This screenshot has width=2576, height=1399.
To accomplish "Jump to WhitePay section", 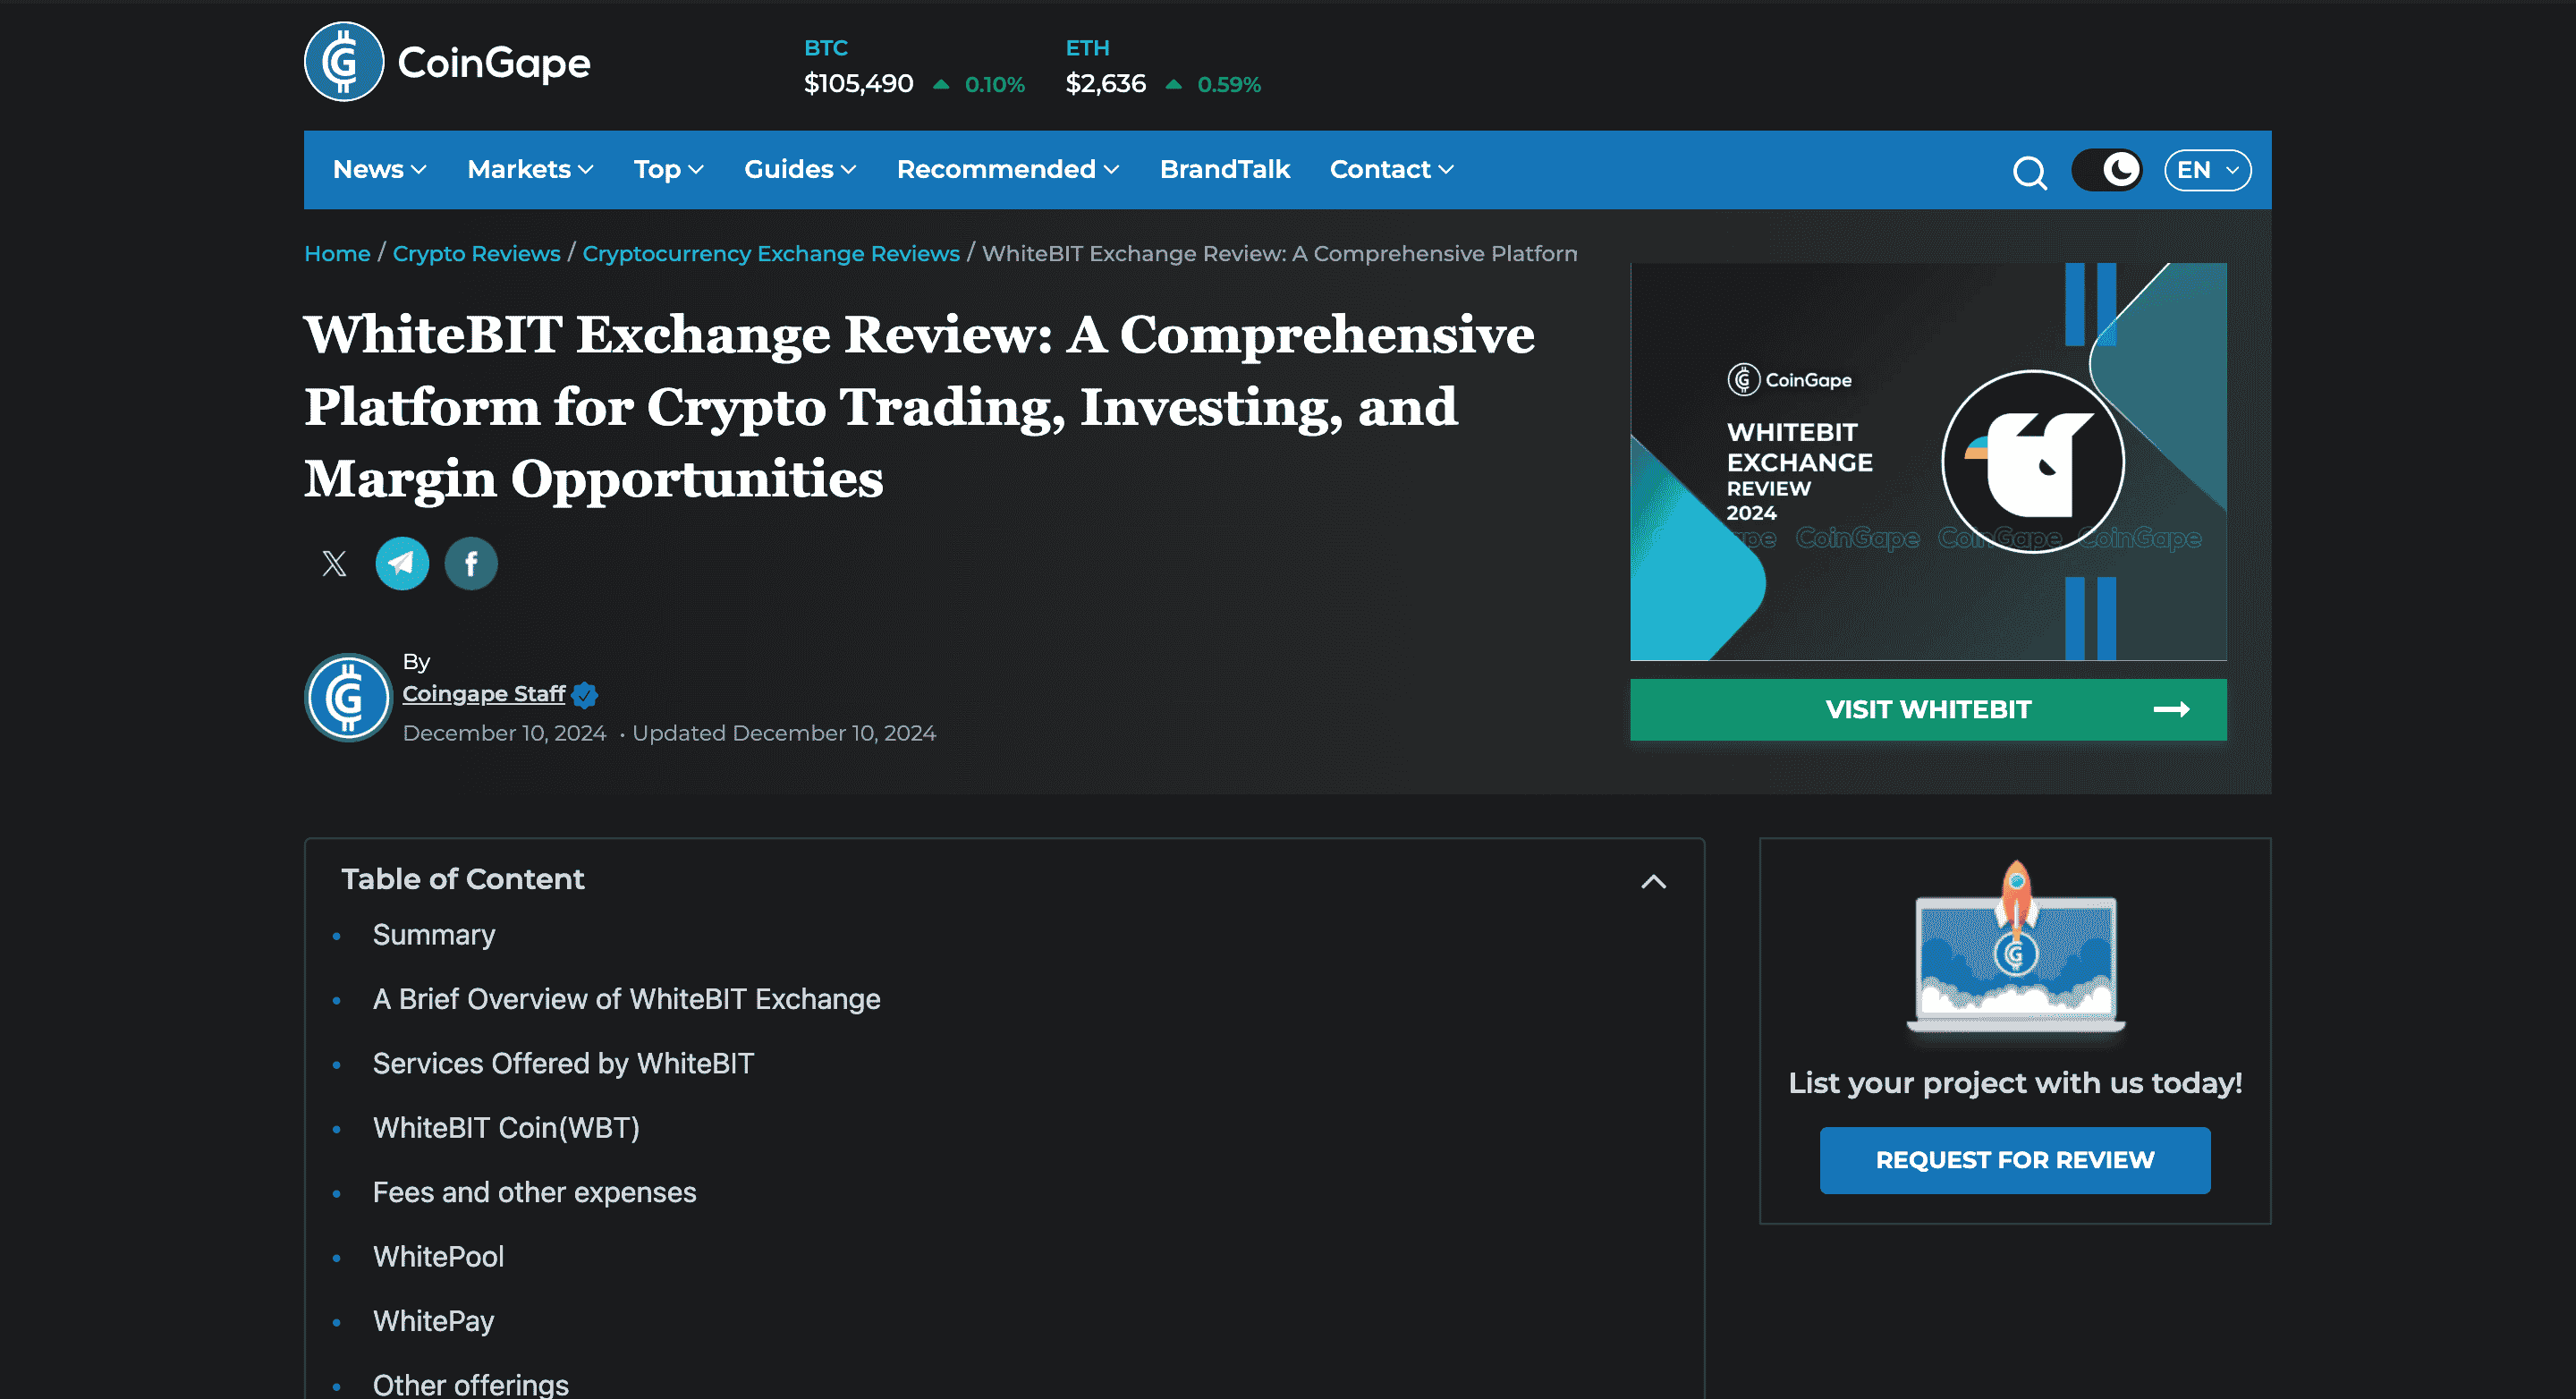I will 433,1321.
